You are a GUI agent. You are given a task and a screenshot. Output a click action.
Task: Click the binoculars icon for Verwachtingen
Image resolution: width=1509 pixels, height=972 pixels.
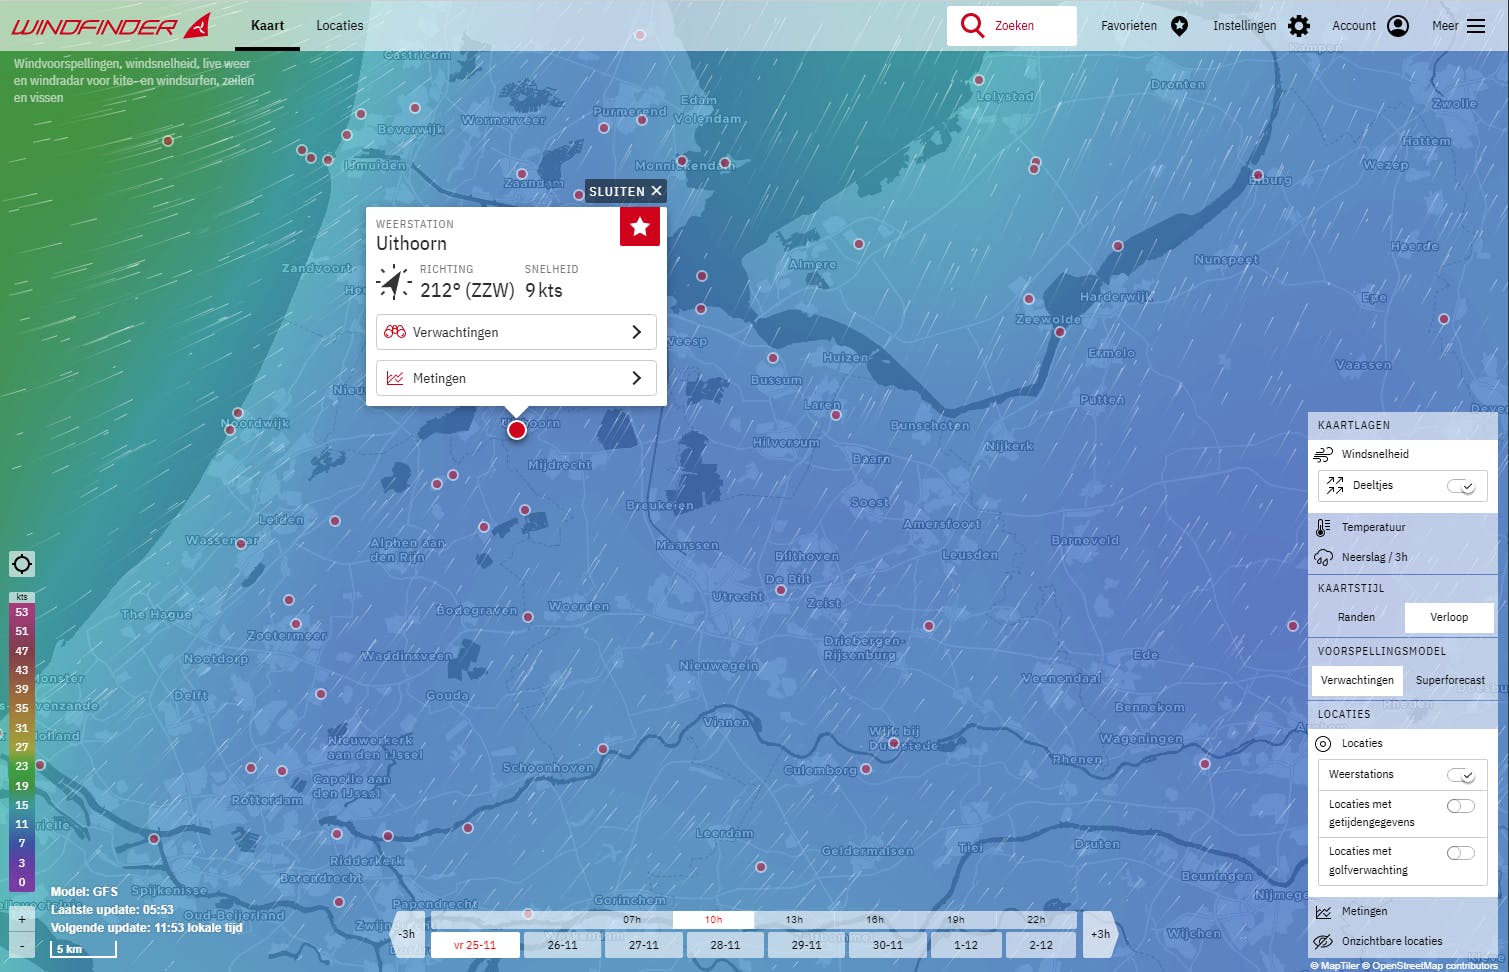click(395, 332)
